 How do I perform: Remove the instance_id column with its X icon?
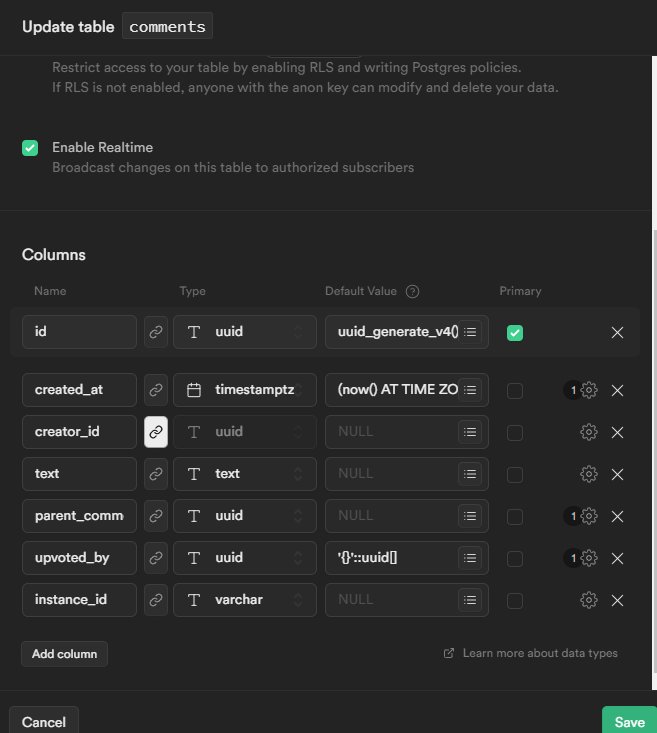click(x=617, y=600)
